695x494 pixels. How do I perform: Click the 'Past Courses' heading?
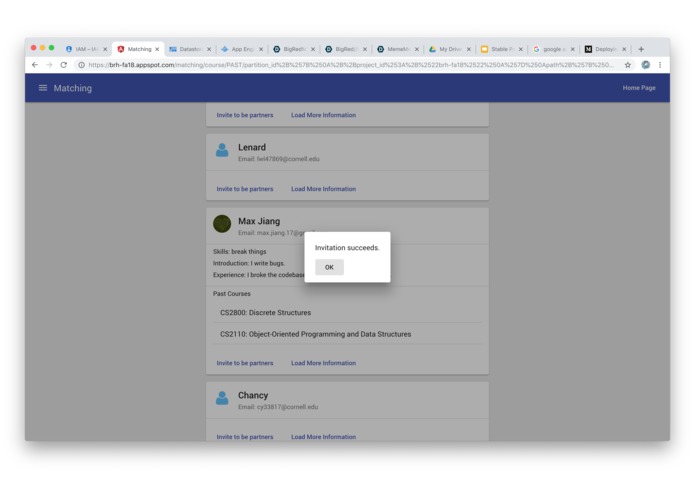[x=231, y=294]
